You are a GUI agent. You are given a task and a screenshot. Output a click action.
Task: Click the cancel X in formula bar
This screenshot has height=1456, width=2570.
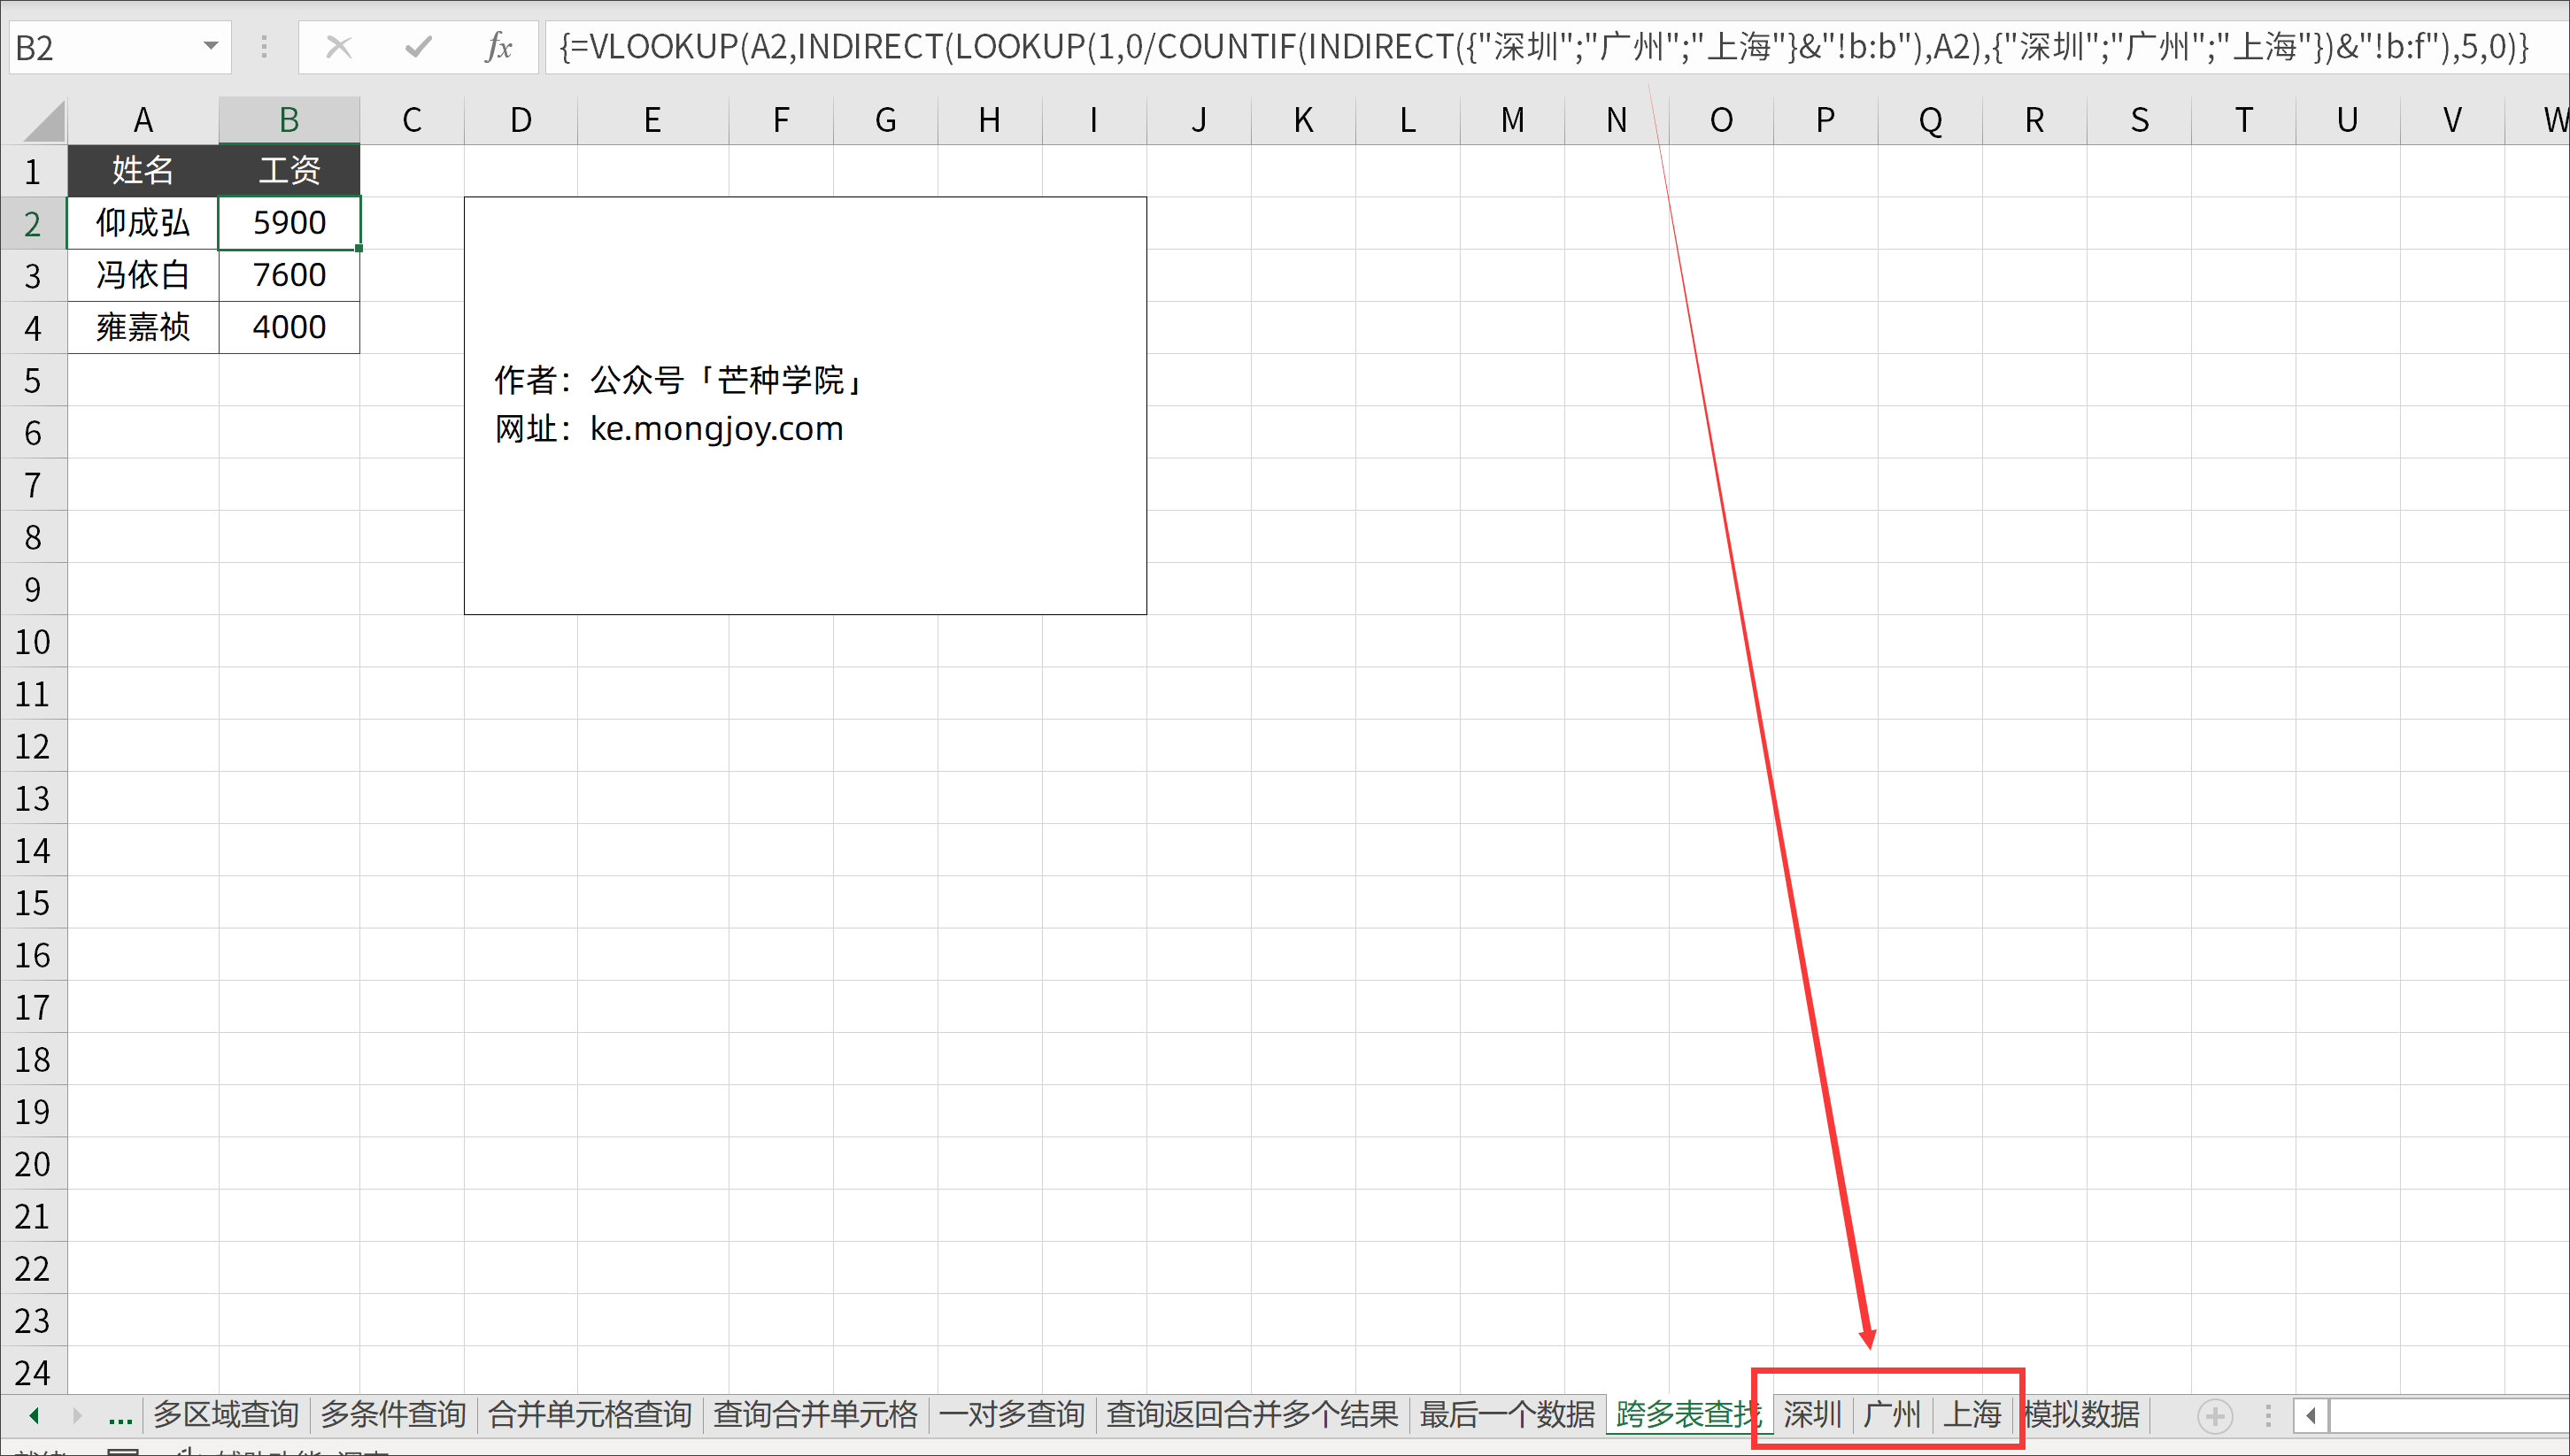339,47
